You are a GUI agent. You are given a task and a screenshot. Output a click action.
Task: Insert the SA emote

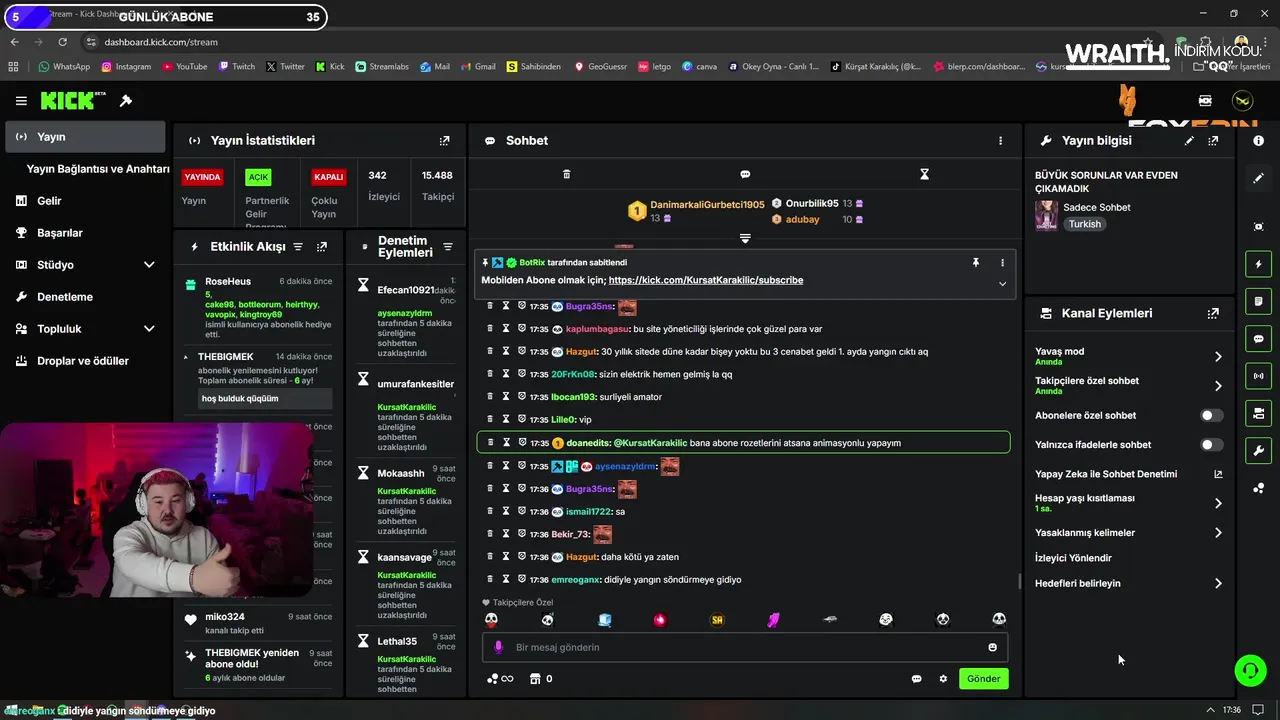[717, 620]
